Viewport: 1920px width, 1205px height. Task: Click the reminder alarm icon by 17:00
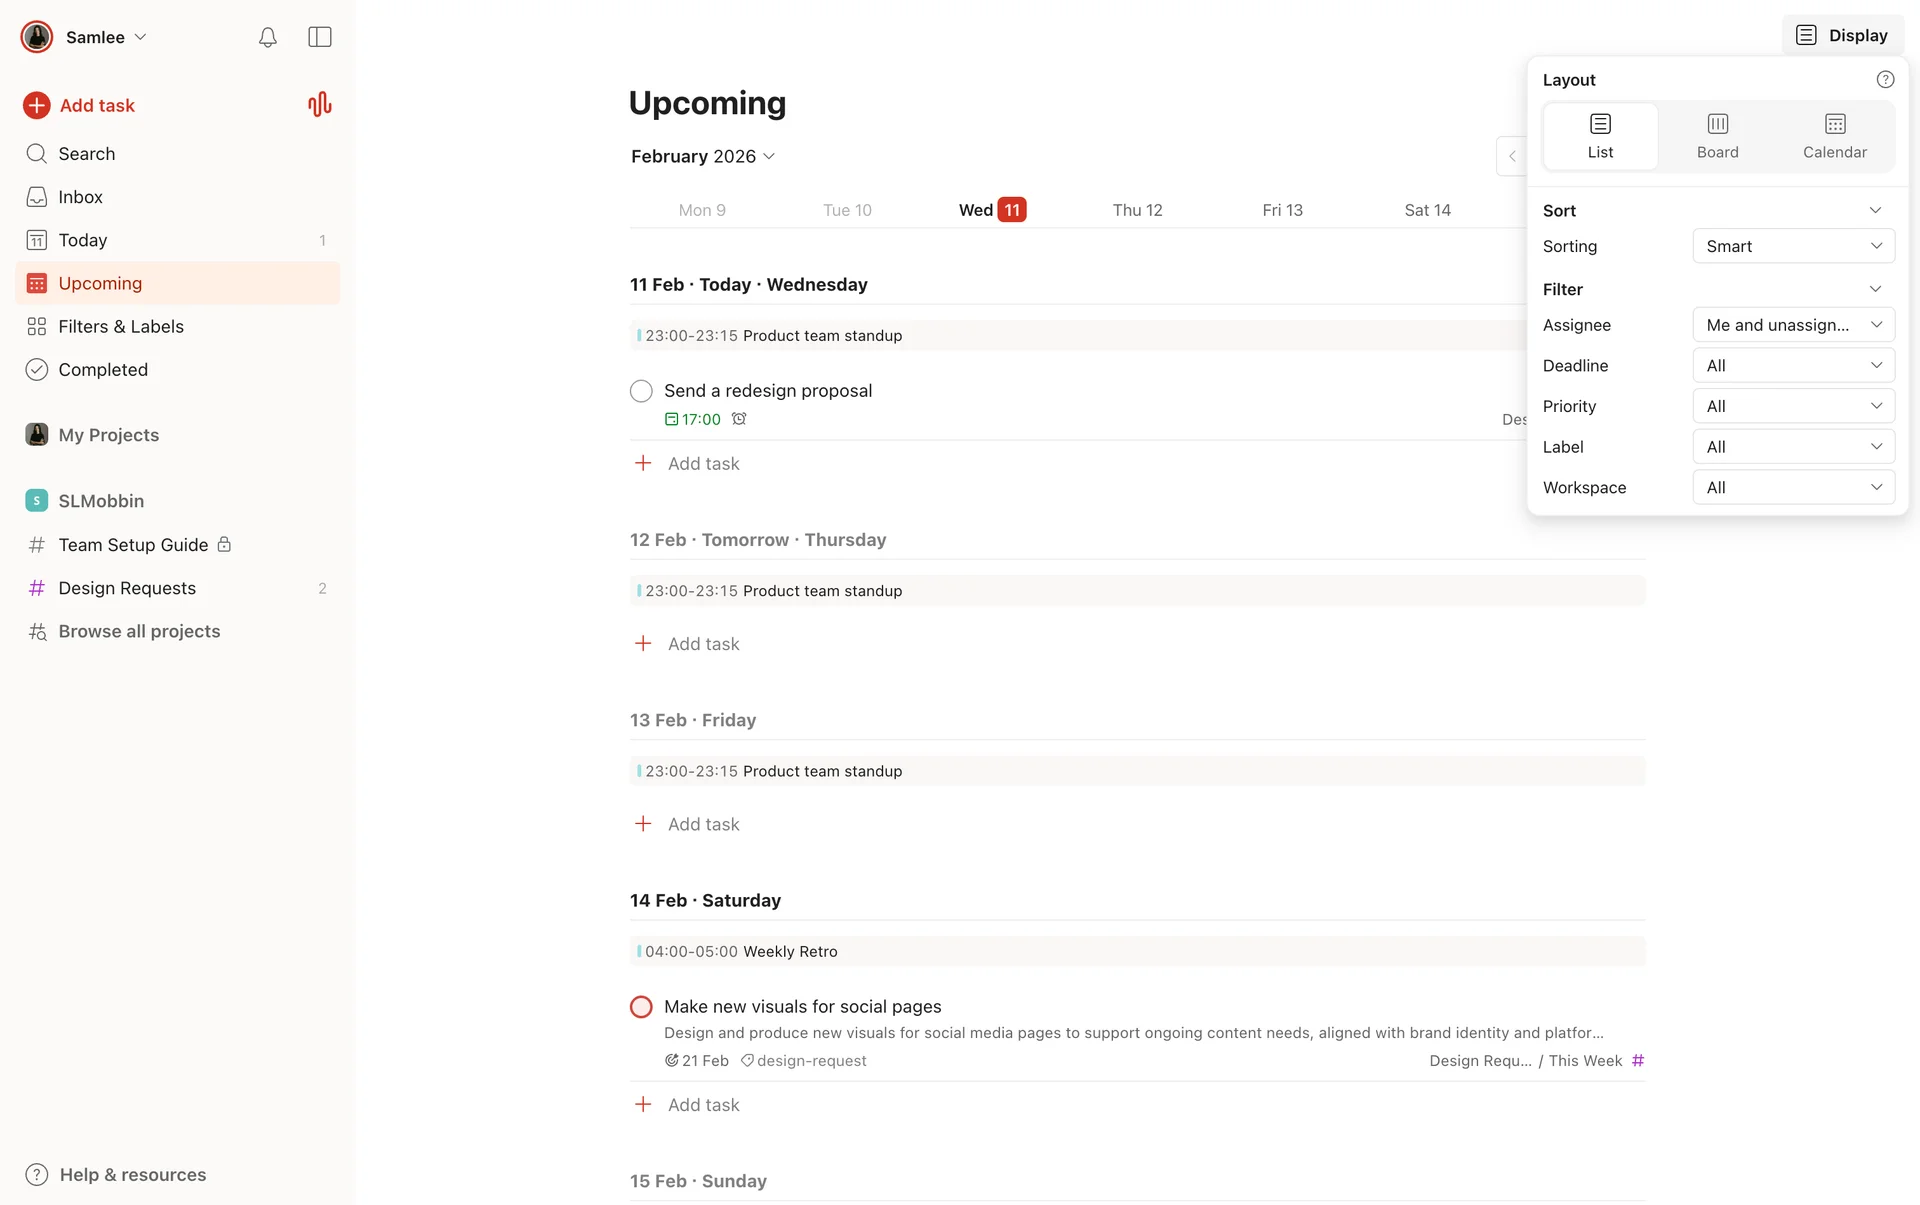(x=739, y=419)
